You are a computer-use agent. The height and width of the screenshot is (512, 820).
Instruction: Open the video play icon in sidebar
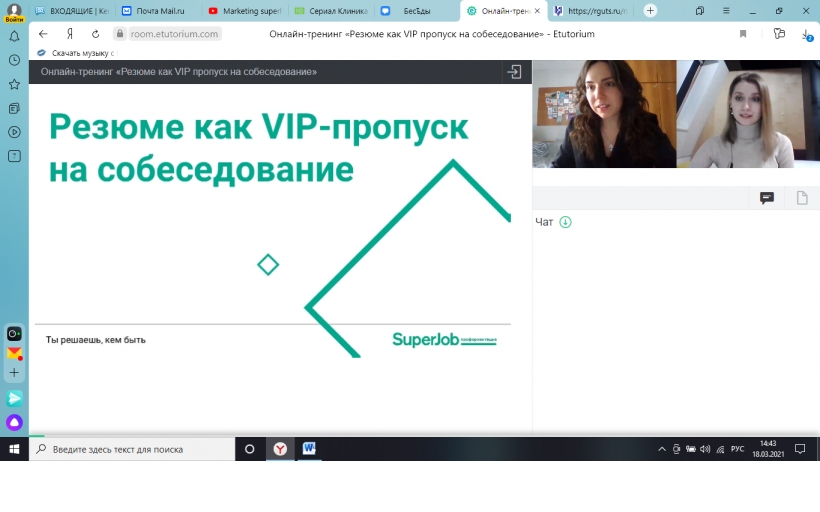click(14, 132)
